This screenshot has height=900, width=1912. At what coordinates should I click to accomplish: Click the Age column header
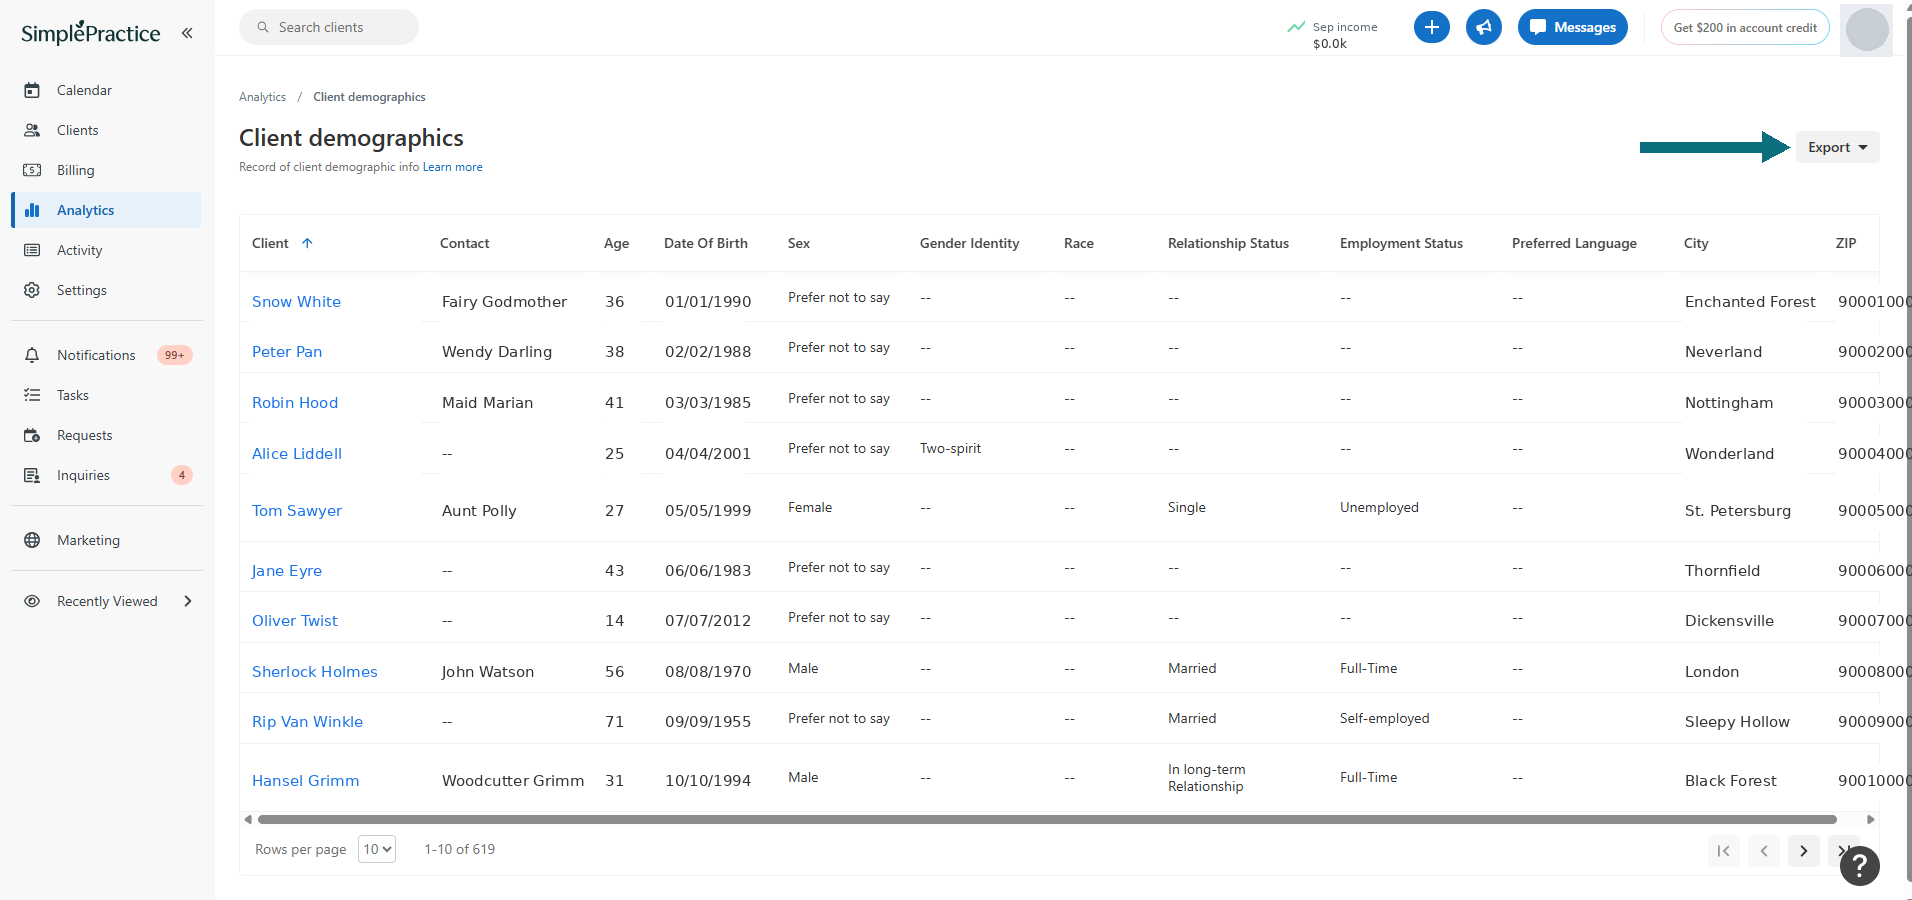[x=617, y=243]
